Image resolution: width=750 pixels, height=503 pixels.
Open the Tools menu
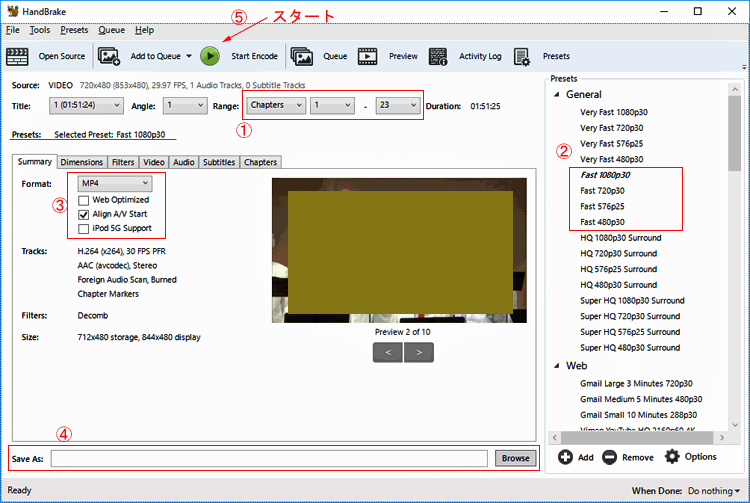(40, 30)
